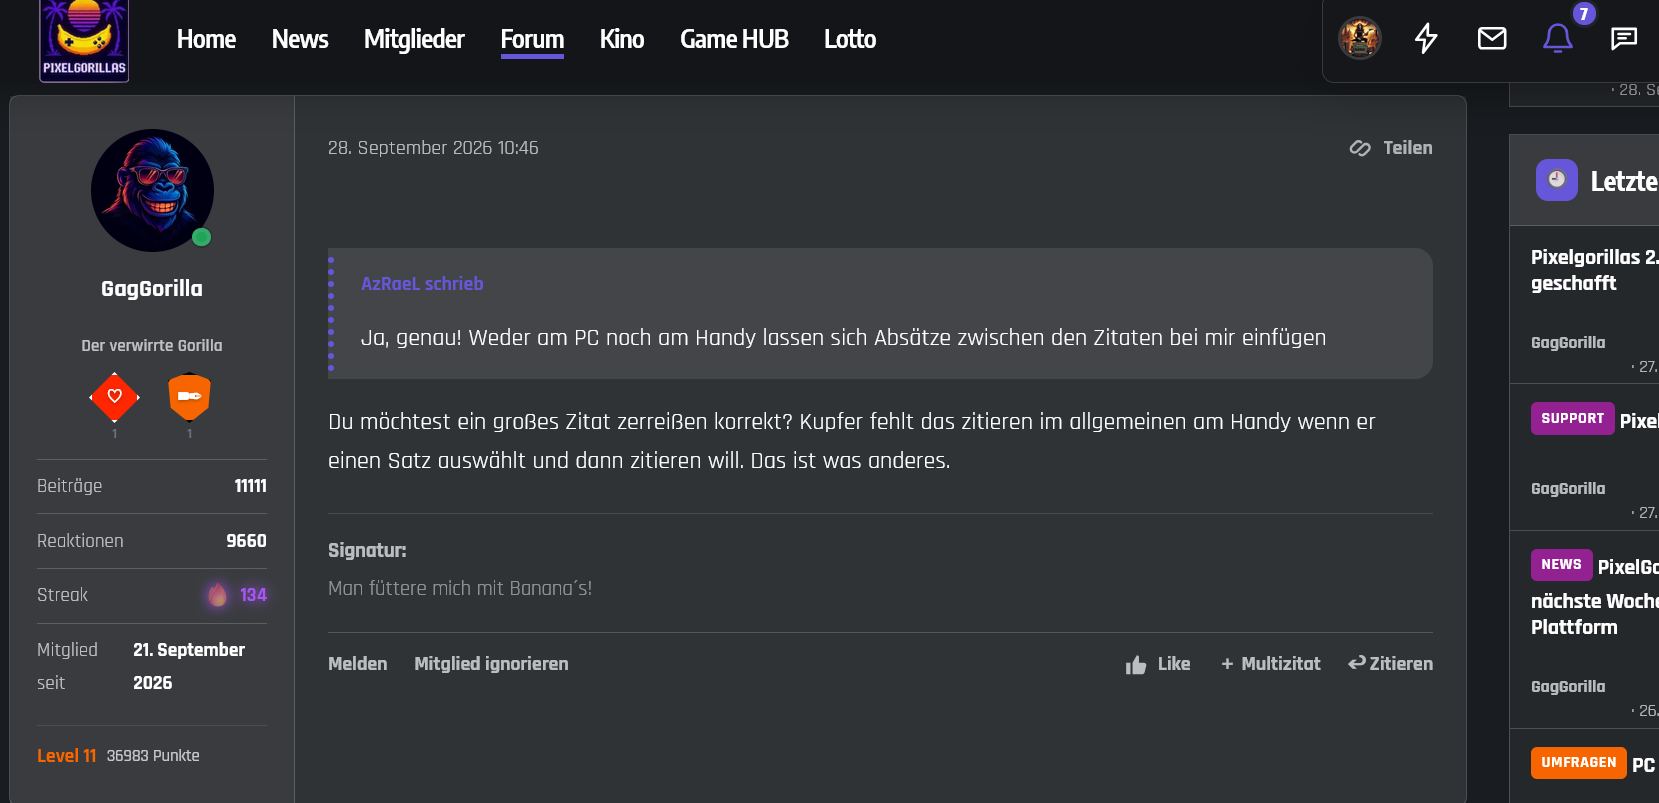The width and height of the screenshot is (1659, 803).
Task: Click the red heart badge icon
Action: tap(115, 397)
